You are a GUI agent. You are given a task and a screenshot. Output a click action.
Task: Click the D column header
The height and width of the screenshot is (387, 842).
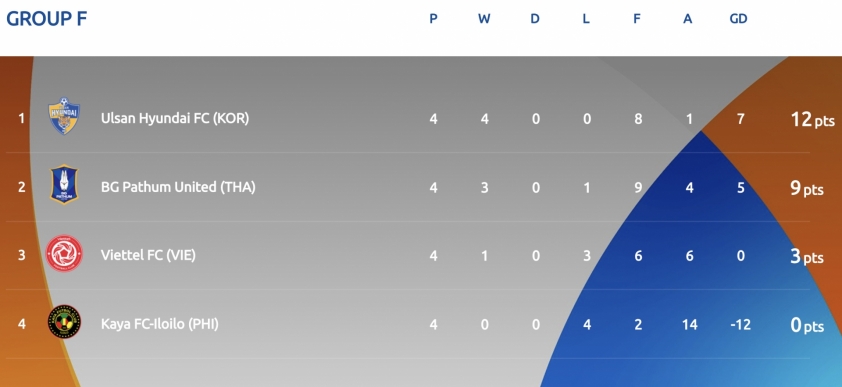pyautogui.click(x=535, y=19)
